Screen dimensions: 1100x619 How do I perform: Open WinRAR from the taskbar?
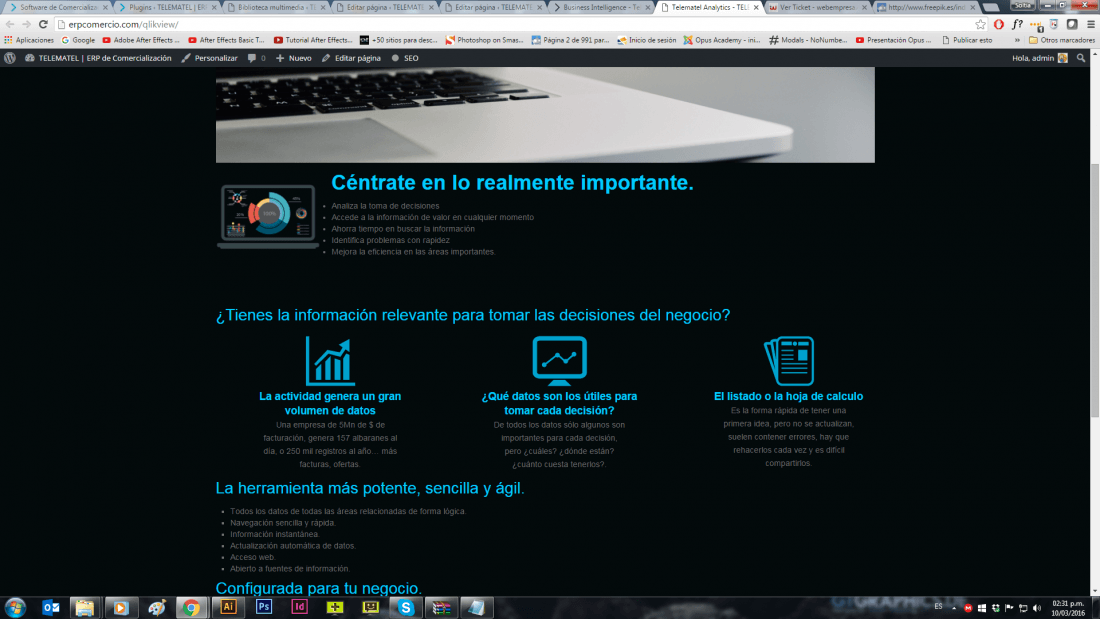point(441,608)
